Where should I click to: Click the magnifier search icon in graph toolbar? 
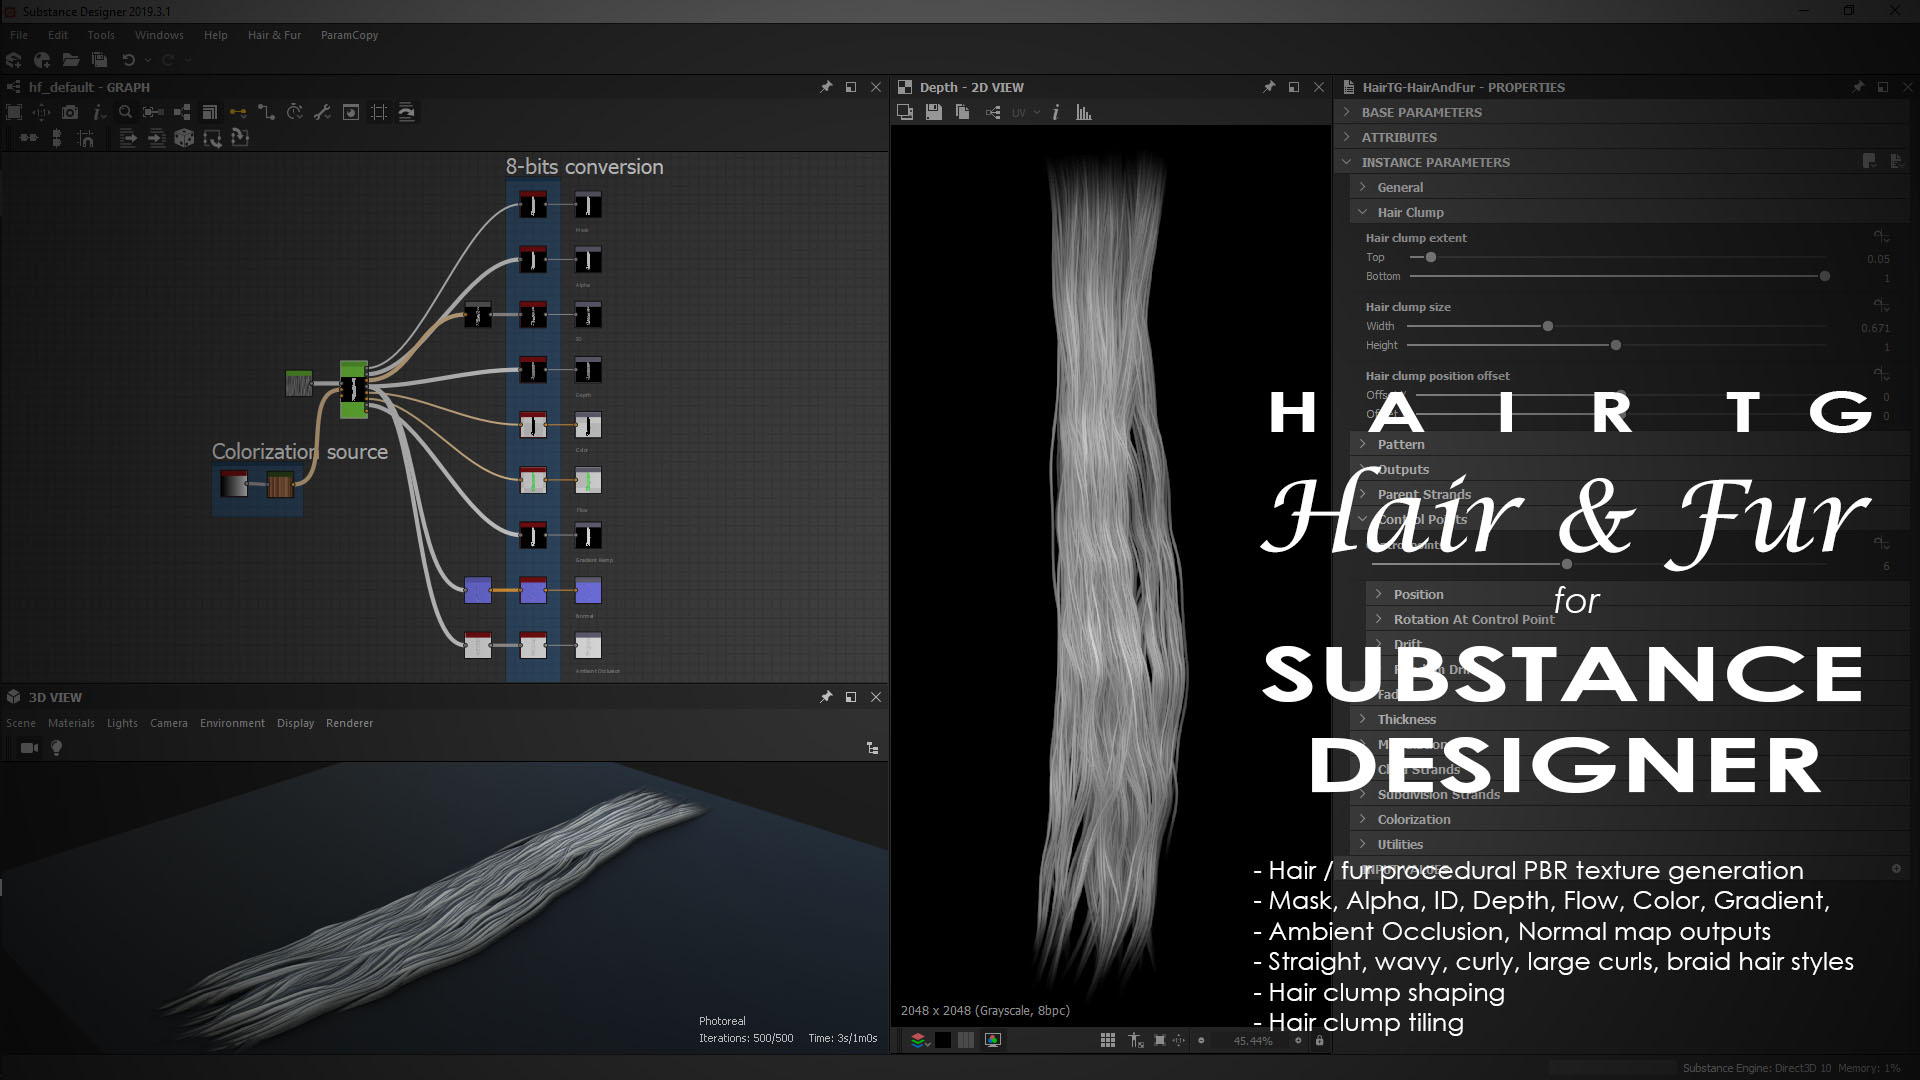click(x=125, y=112)
